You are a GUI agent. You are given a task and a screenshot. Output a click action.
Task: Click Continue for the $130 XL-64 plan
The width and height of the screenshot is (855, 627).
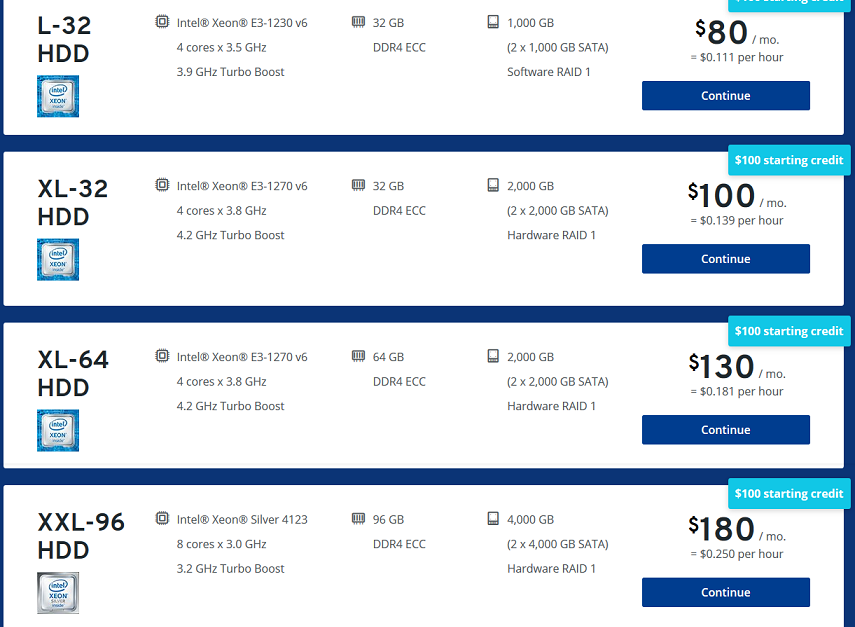726,430
